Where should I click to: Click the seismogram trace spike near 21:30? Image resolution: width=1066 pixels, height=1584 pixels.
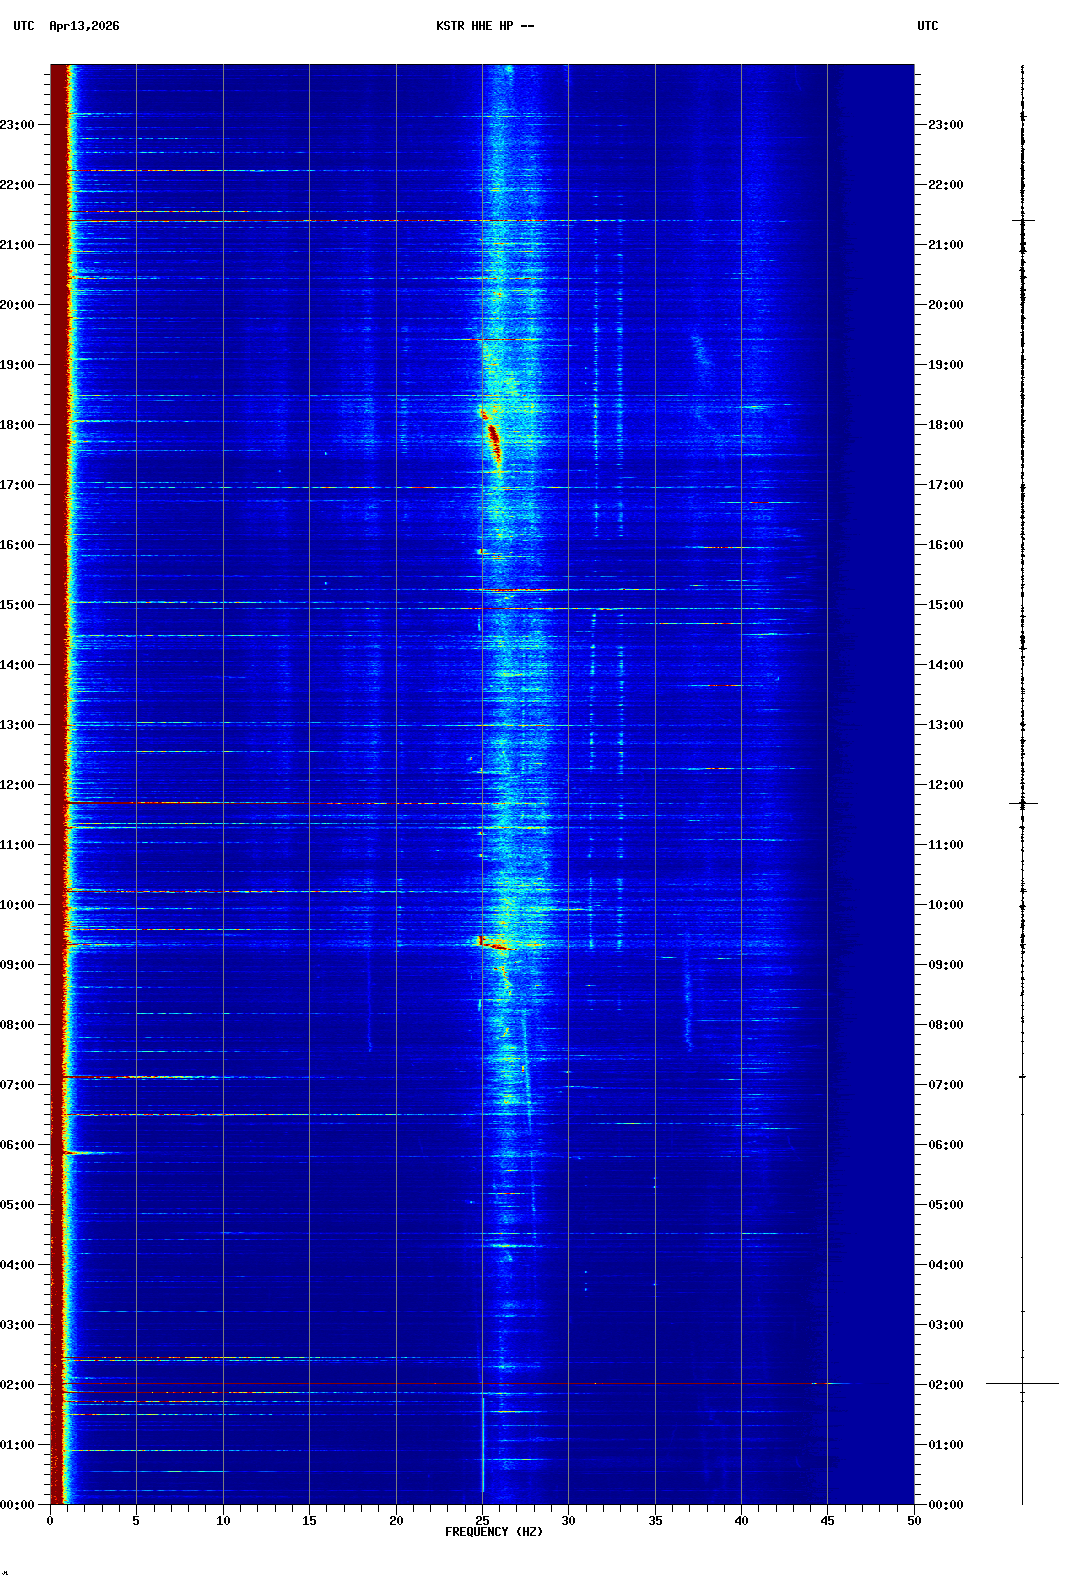(1022, 220)
